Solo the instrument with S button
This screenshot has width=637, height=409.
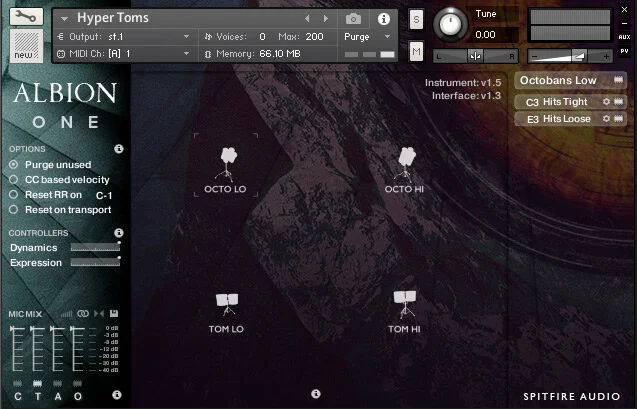click(x=416, y=19)
